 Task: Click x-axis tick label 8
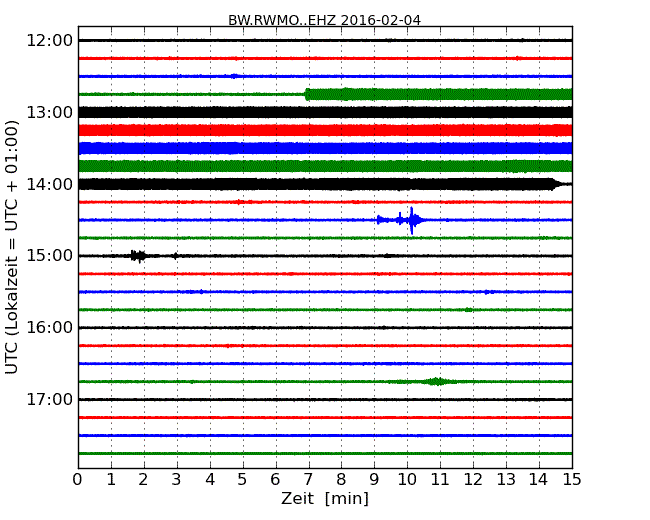[x=341, y=480]
